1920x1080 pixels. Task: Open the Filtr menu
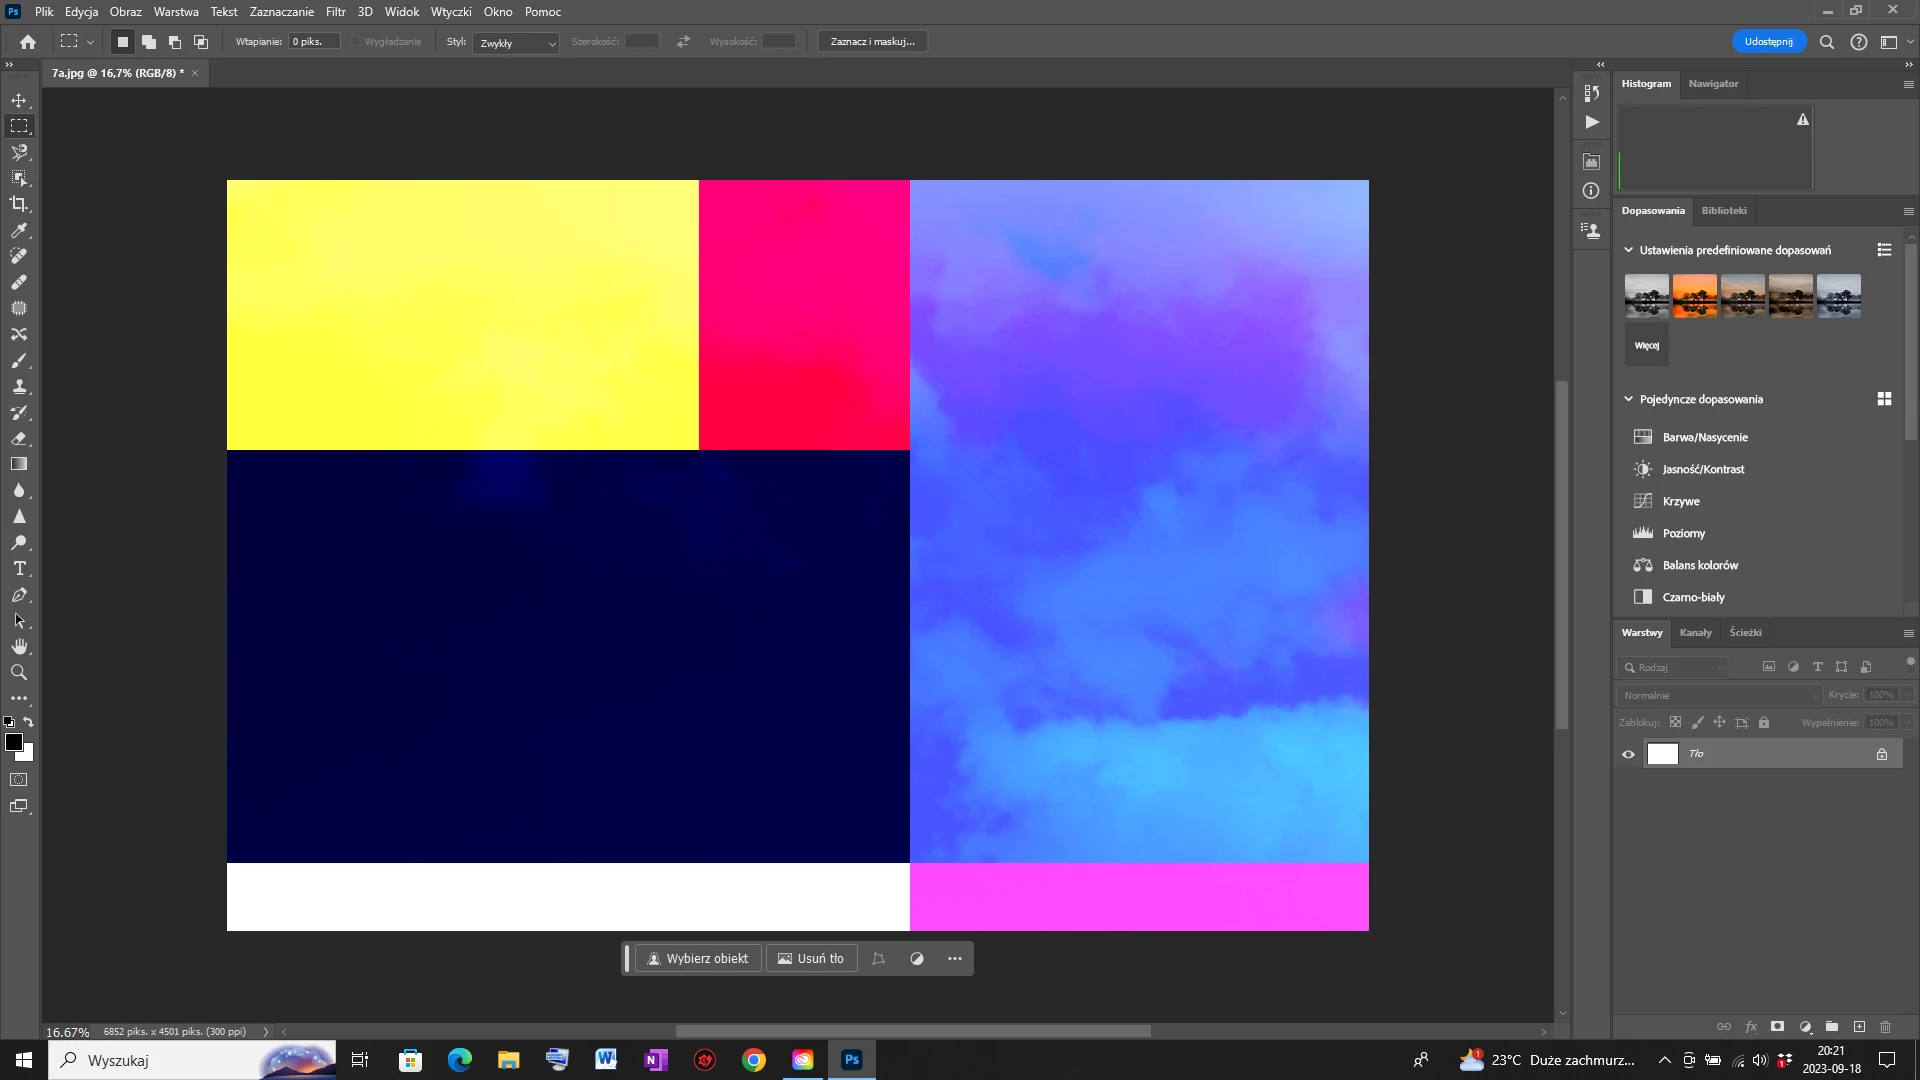point(335,12)
